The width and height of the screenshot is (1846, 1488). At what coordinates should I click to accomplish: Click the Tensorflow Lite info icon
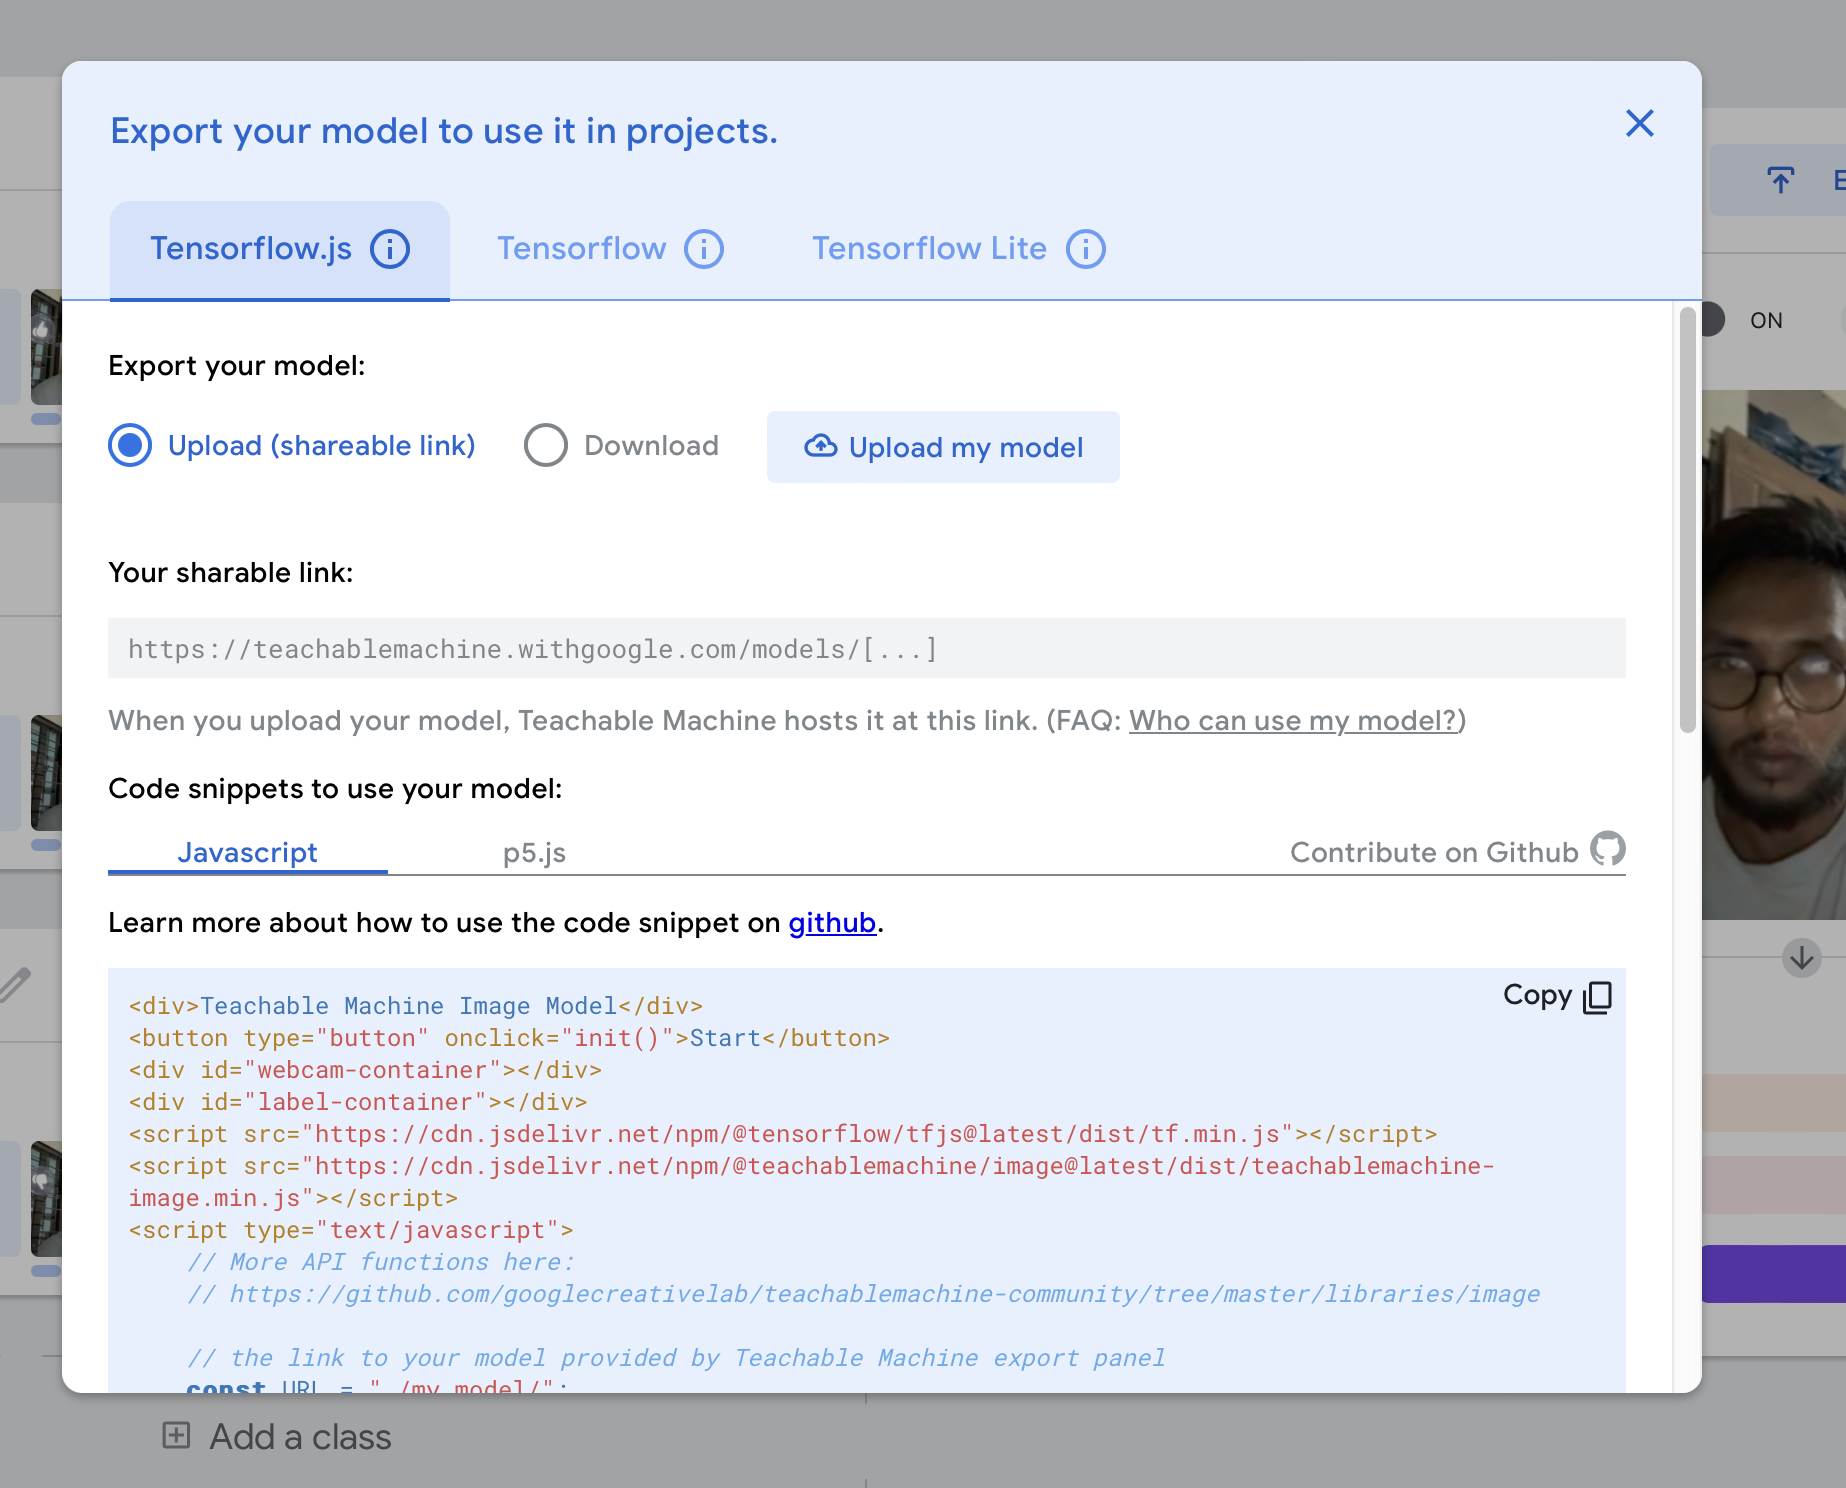point(1086,249)
